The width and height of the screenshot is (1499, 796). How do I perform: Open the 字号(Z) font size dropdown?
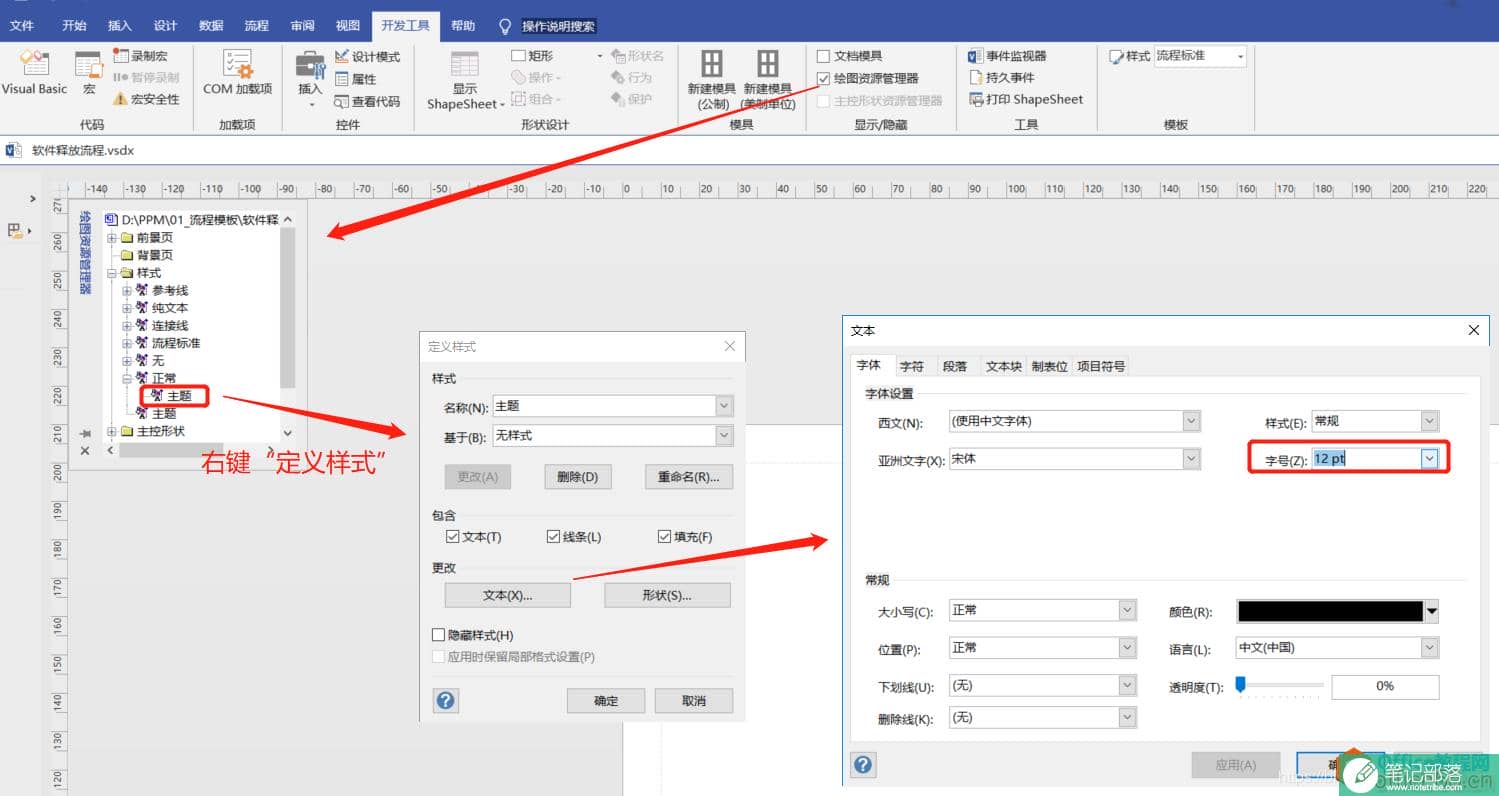click(x=1430, y=458)
